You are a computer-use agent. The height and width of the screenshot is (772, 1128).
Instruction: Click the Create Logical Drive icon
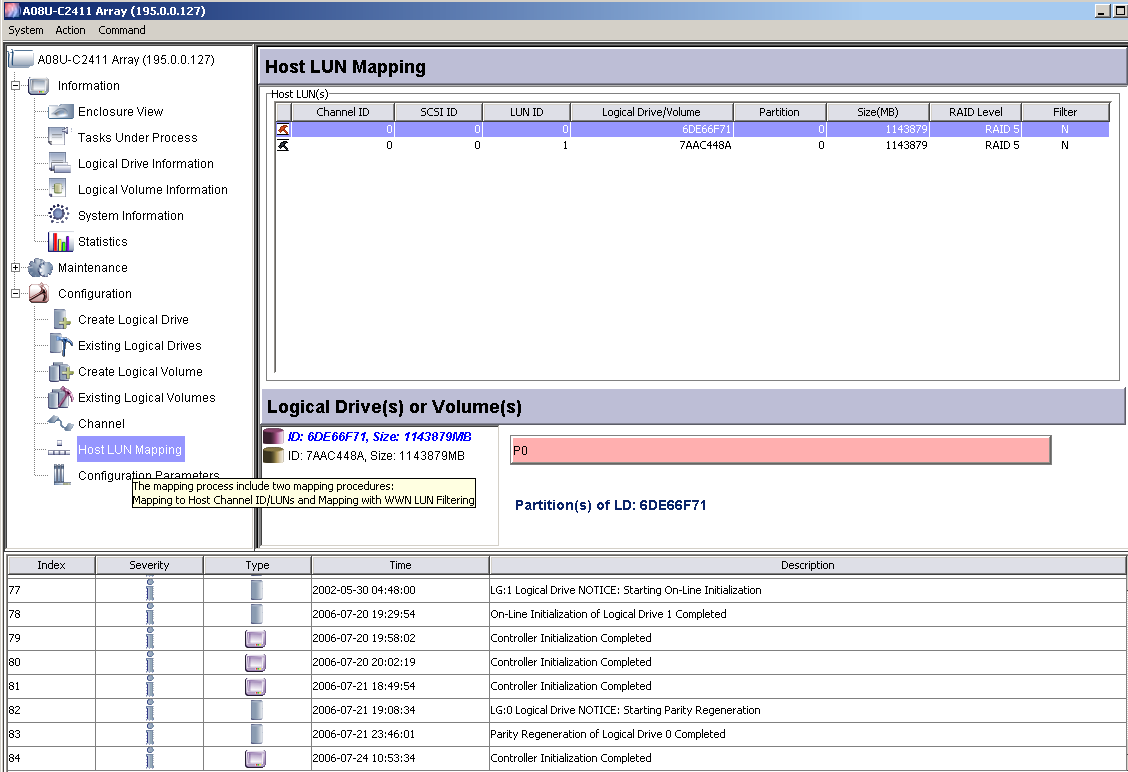point(61,320)
